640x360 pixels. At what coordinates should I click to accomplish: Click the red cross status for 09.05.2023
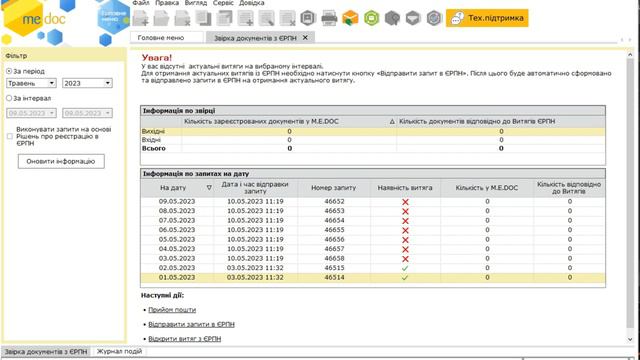tap(405, 202)
